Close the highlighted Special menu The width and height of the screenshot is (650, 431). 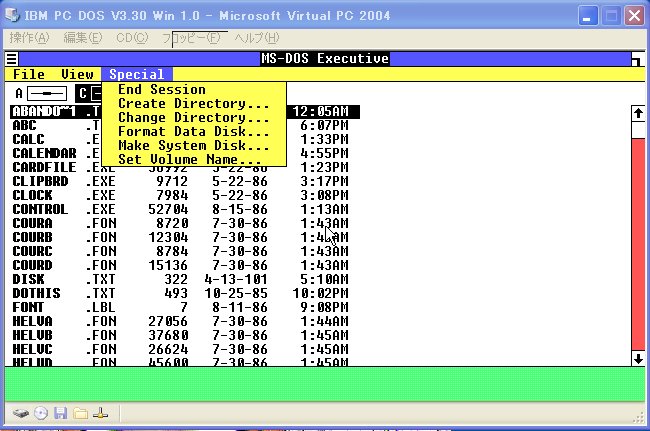tap(137, 75)
